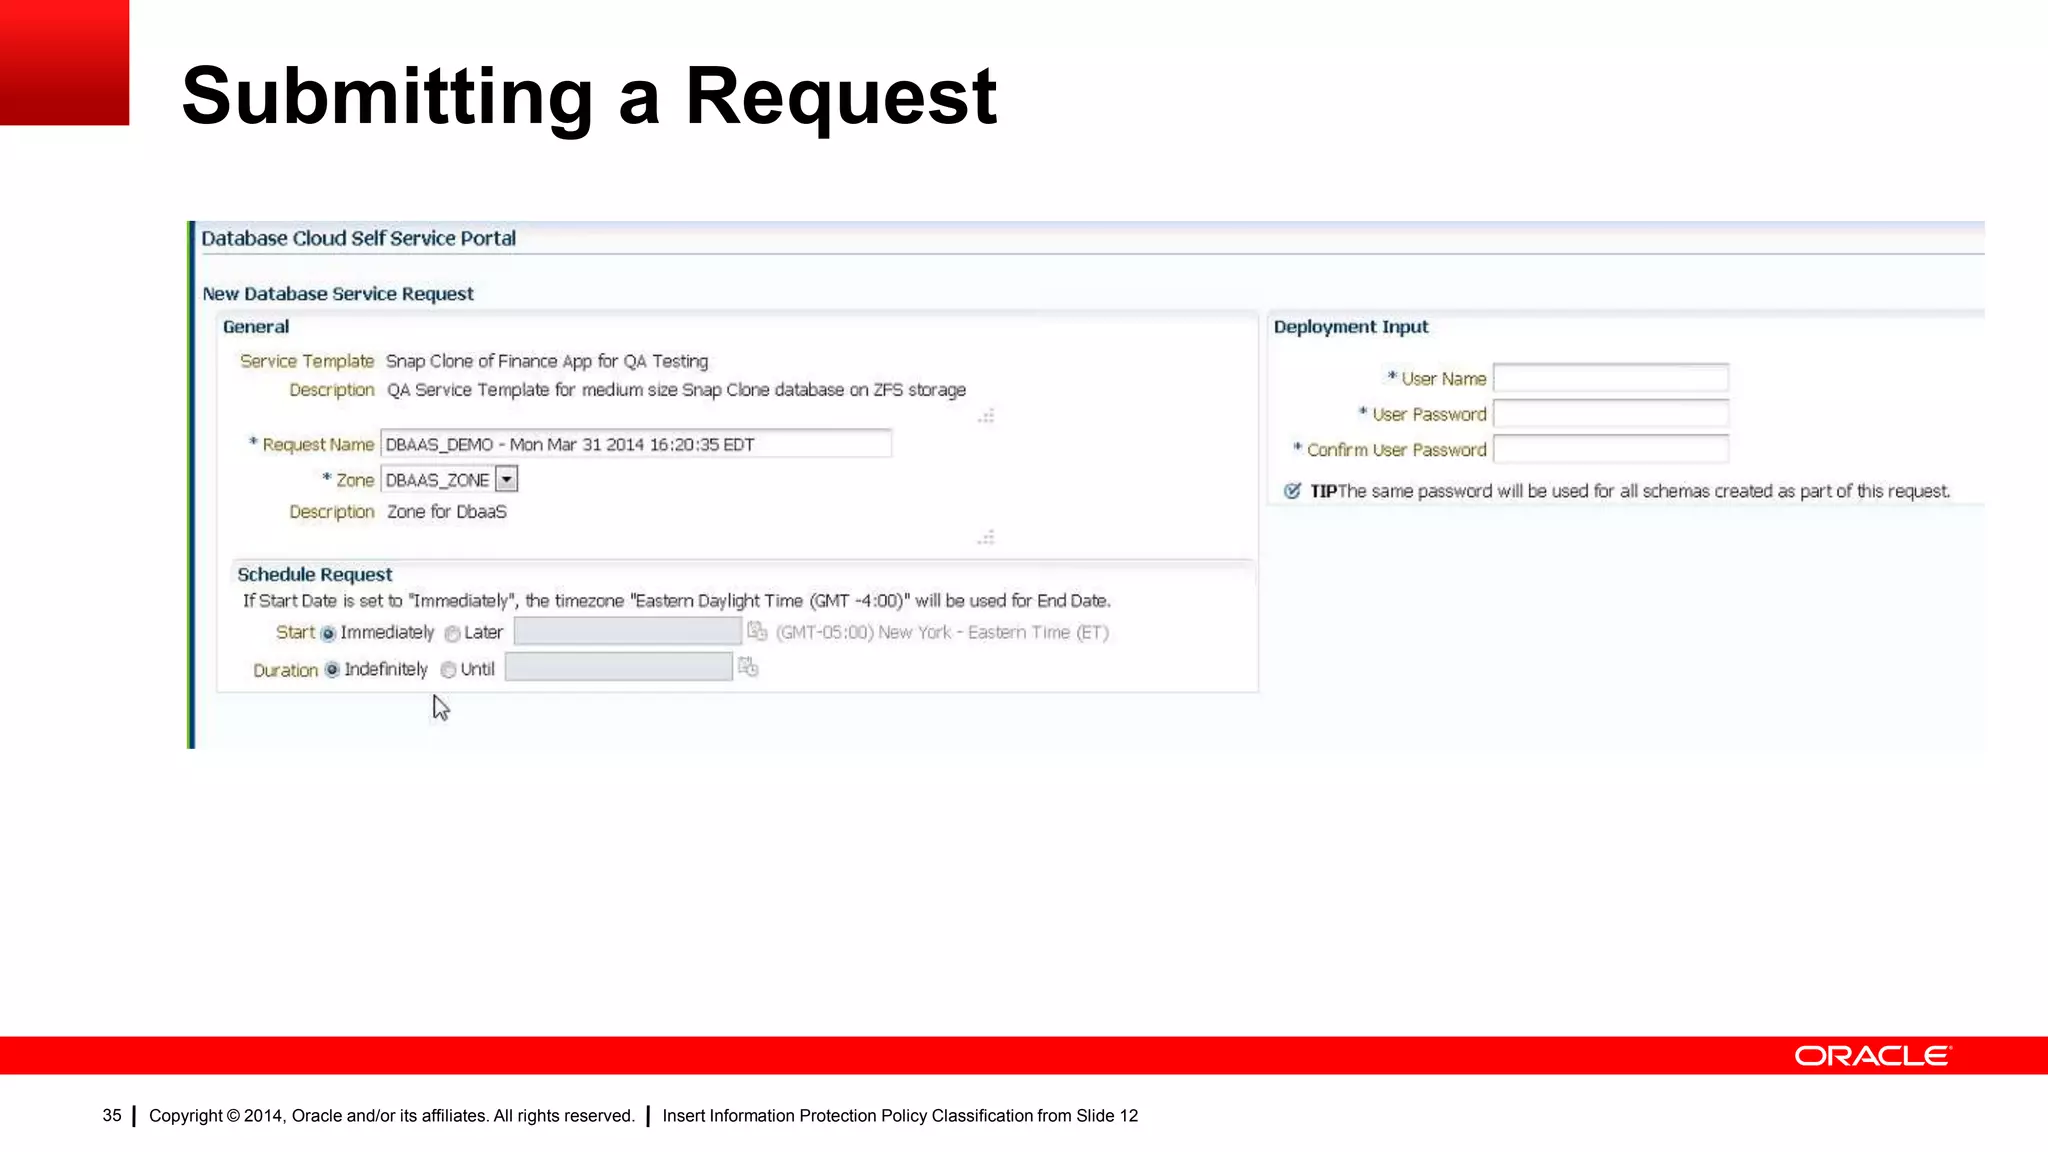Grab resize handle below zone description
This screenshot has height=1152, width=2048.
(x=986, y=537)
